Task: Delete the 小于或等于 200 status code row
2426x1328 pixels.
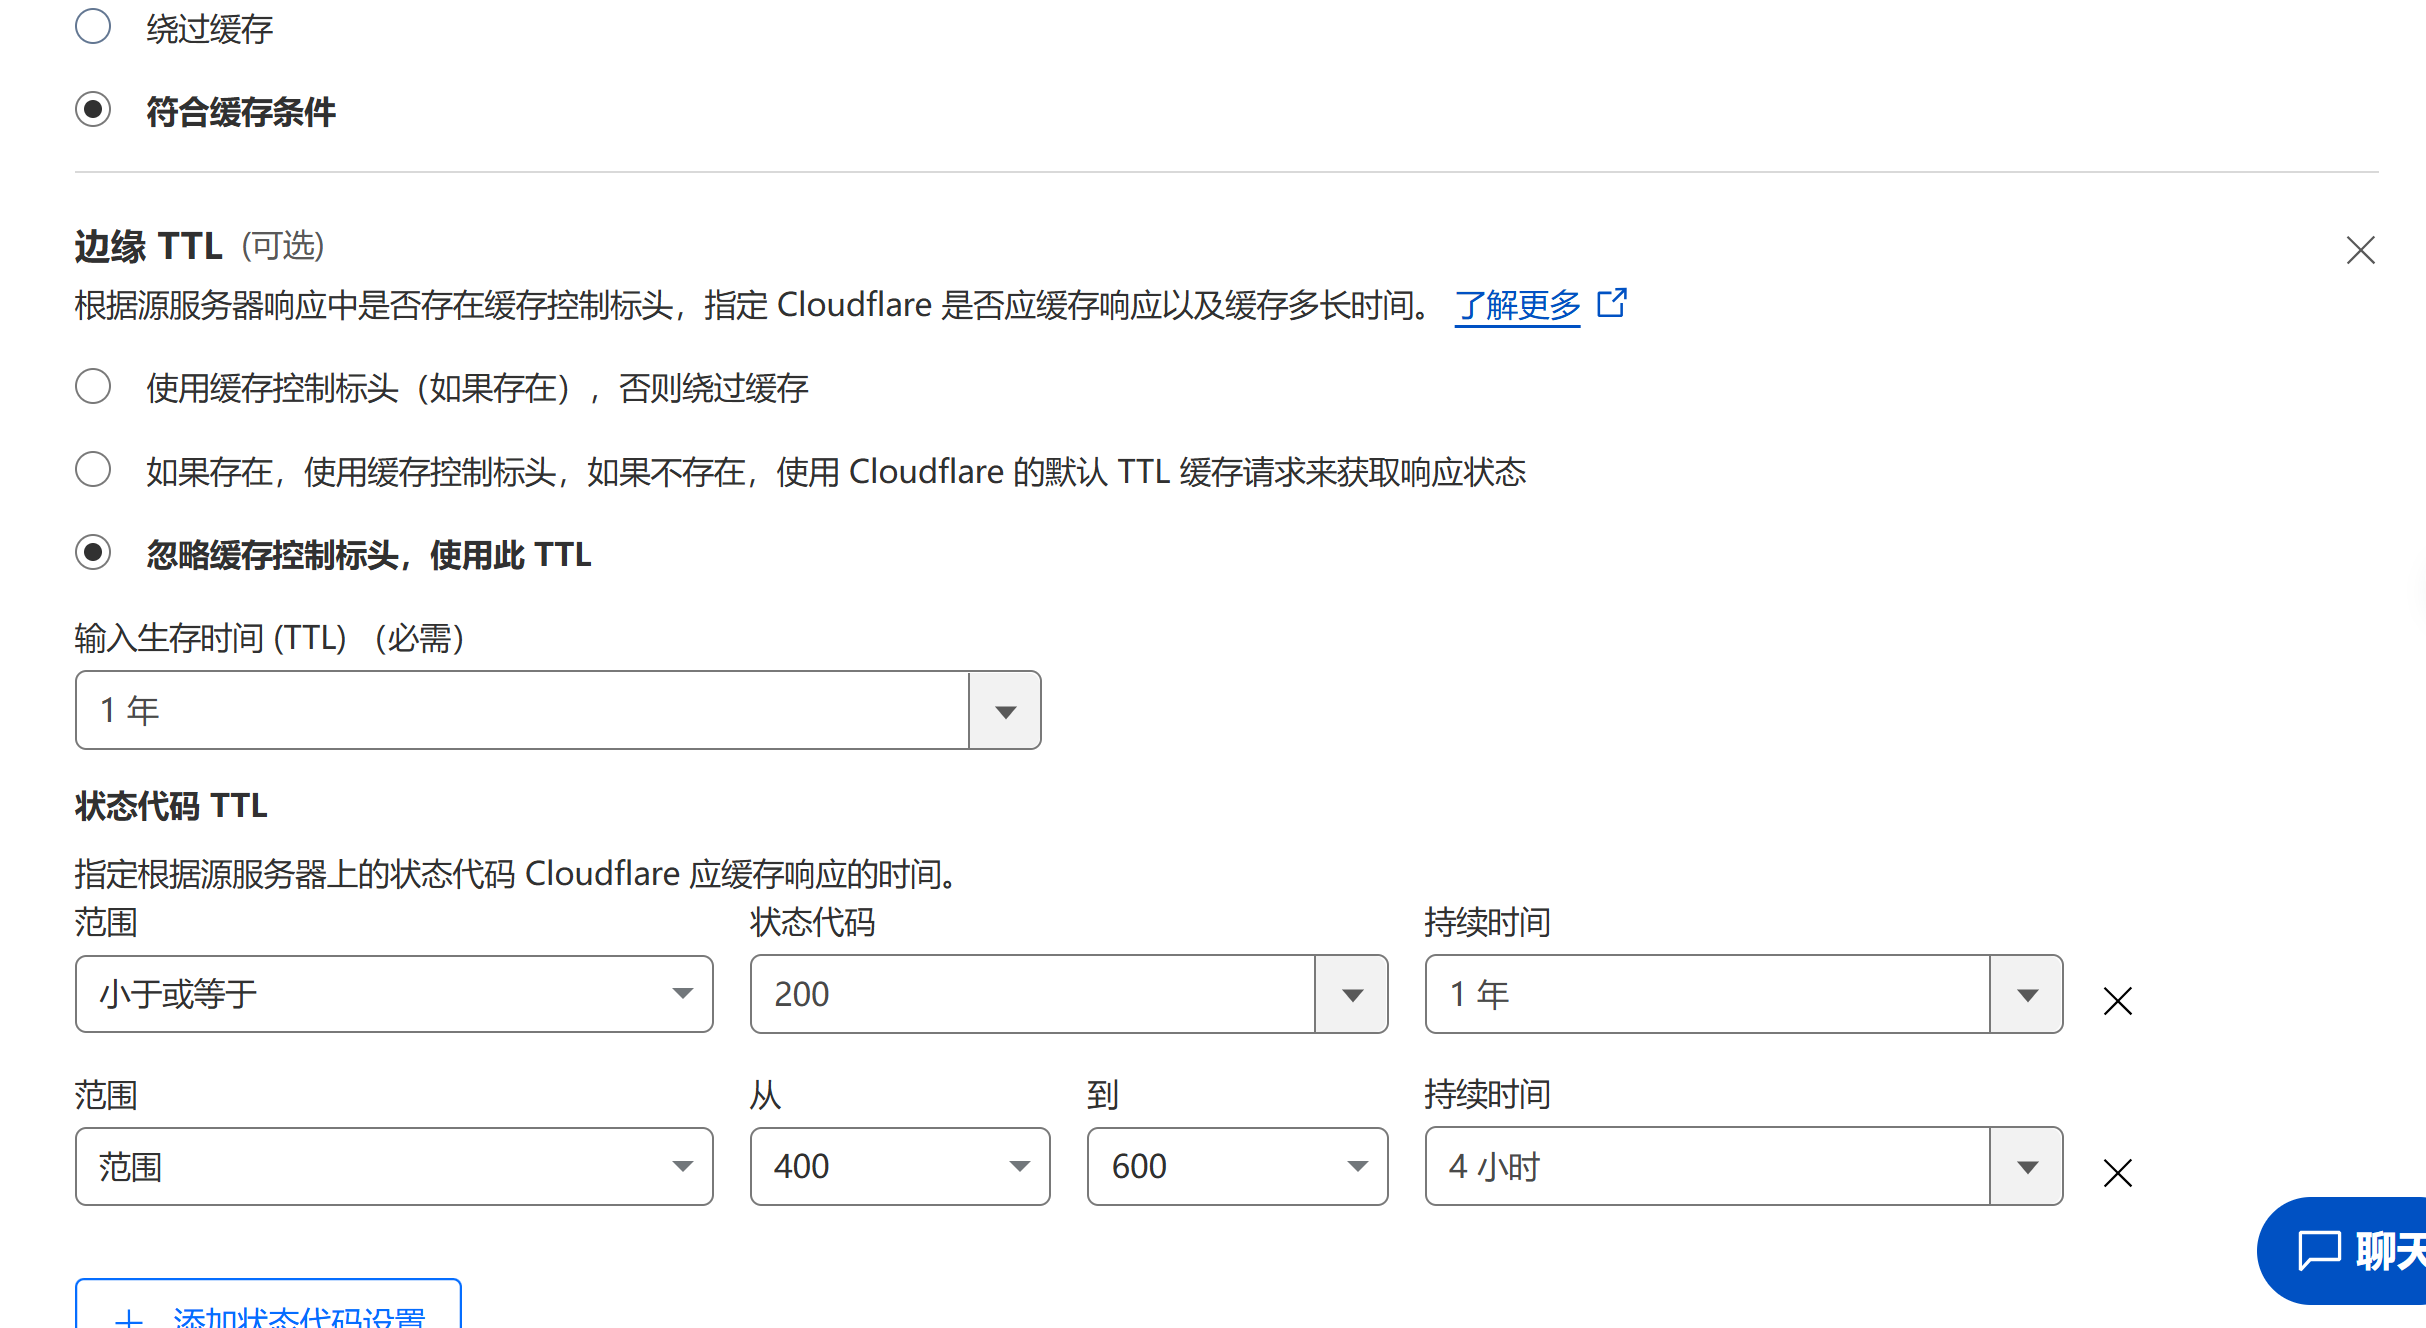Action: (2118, 1000)
